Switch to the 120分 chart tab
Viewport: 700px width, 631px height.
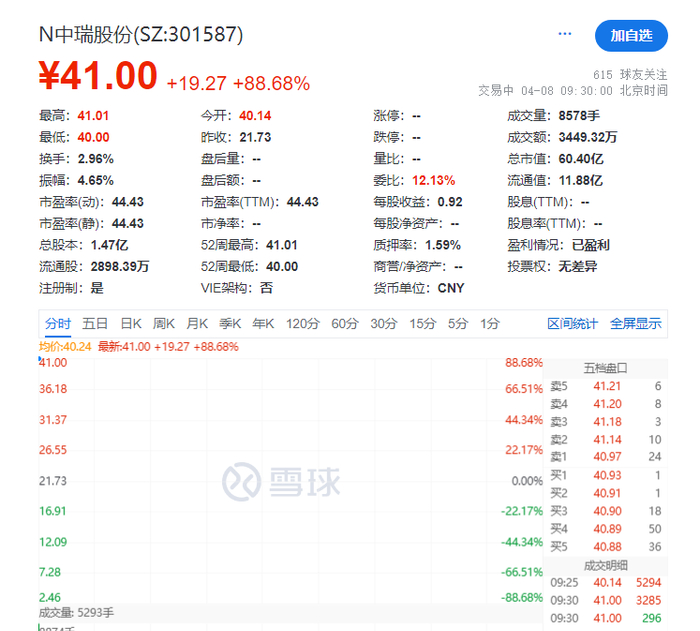point(303,323)
